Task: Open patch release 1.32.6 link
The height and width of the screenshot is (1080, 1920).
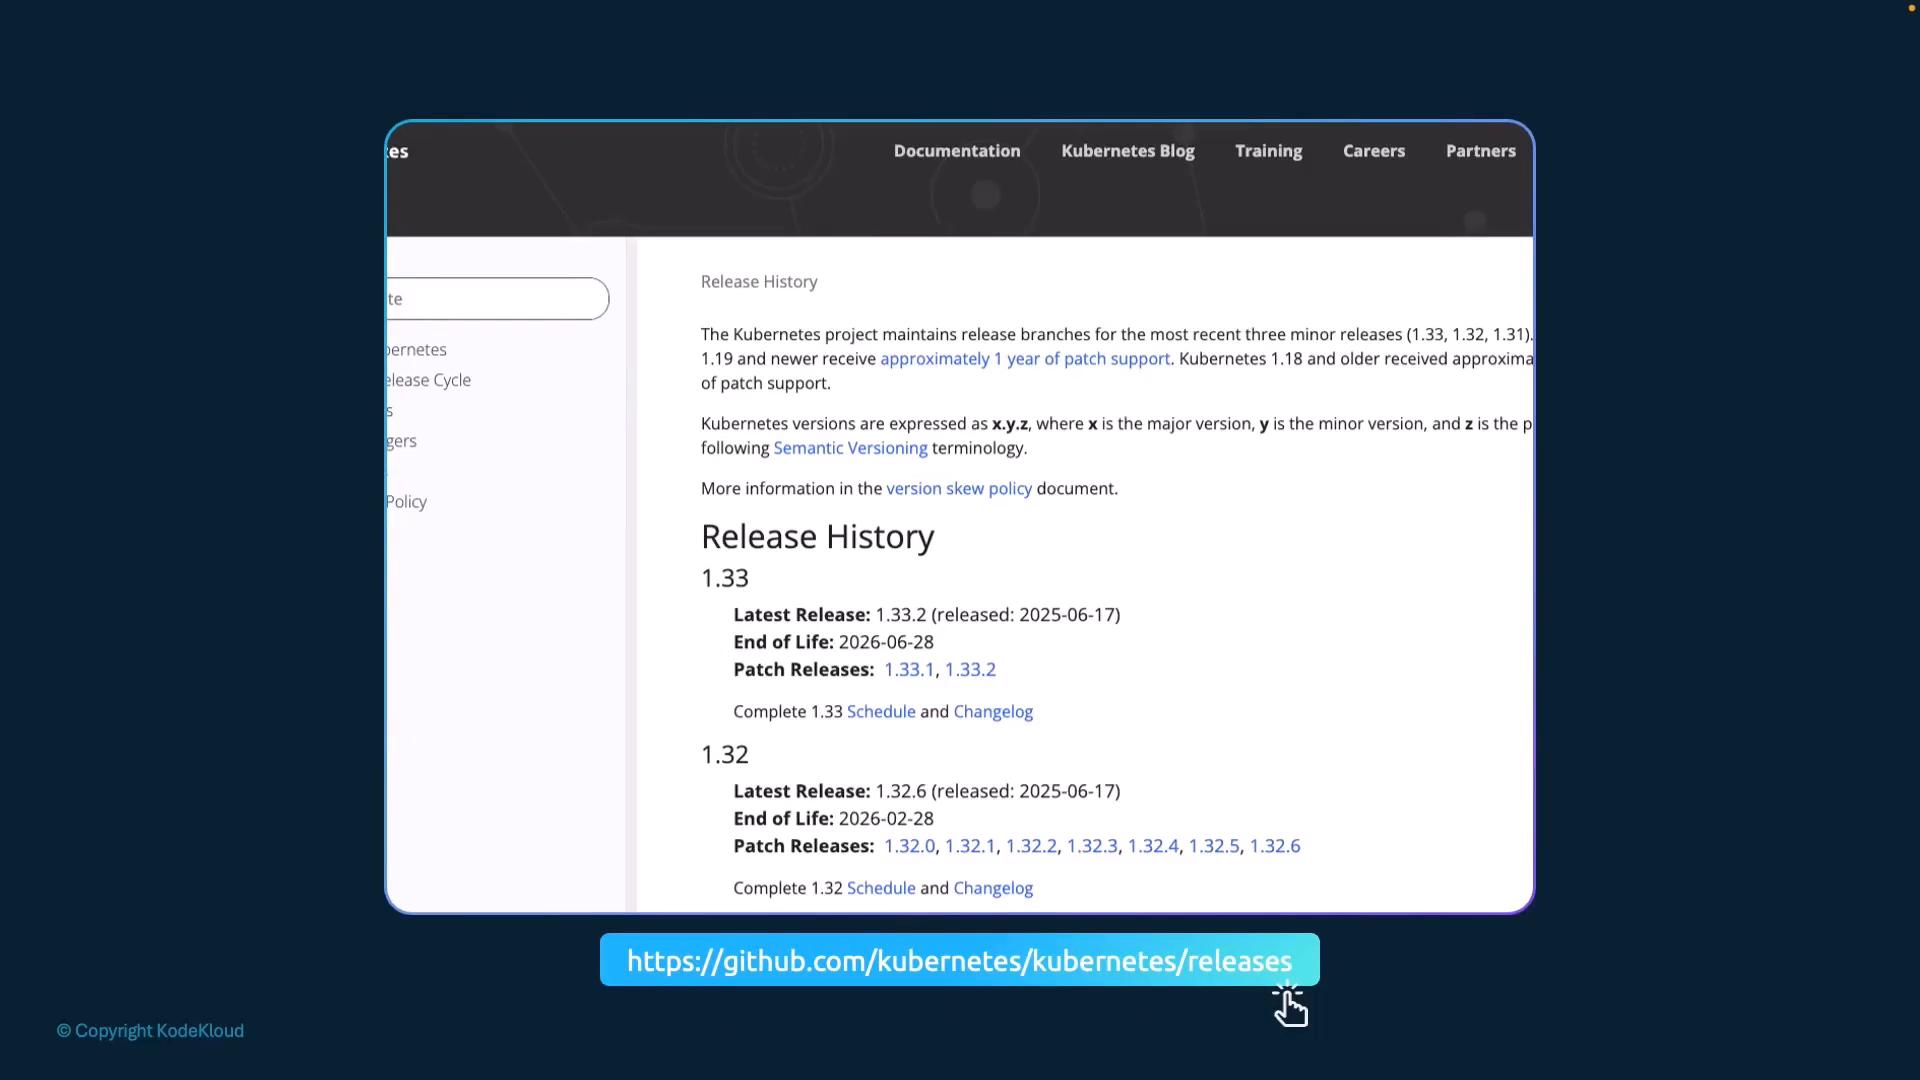Action: [x=1275, y=846]
